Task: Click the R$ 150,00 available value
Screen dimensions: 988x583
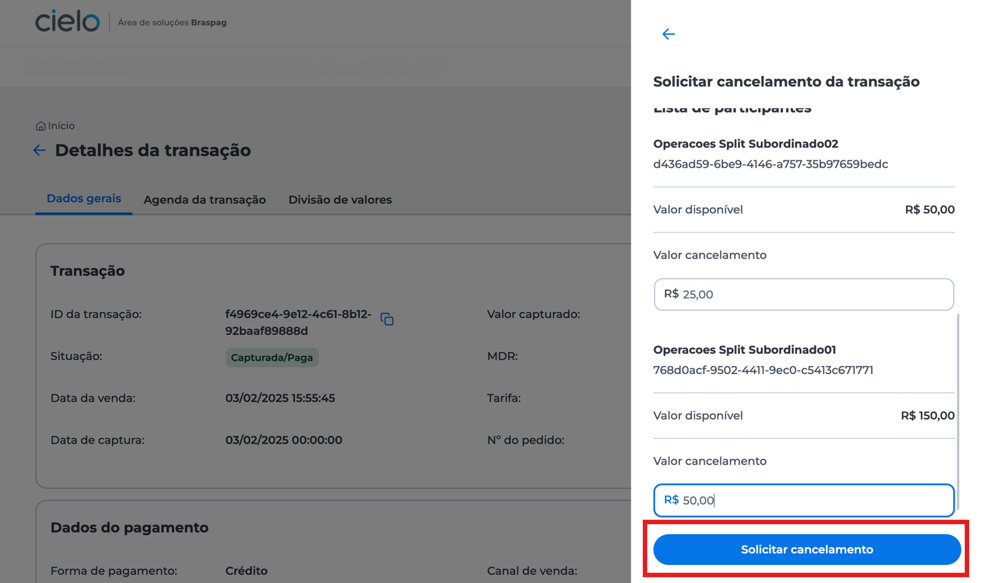Action: (928, 416)
